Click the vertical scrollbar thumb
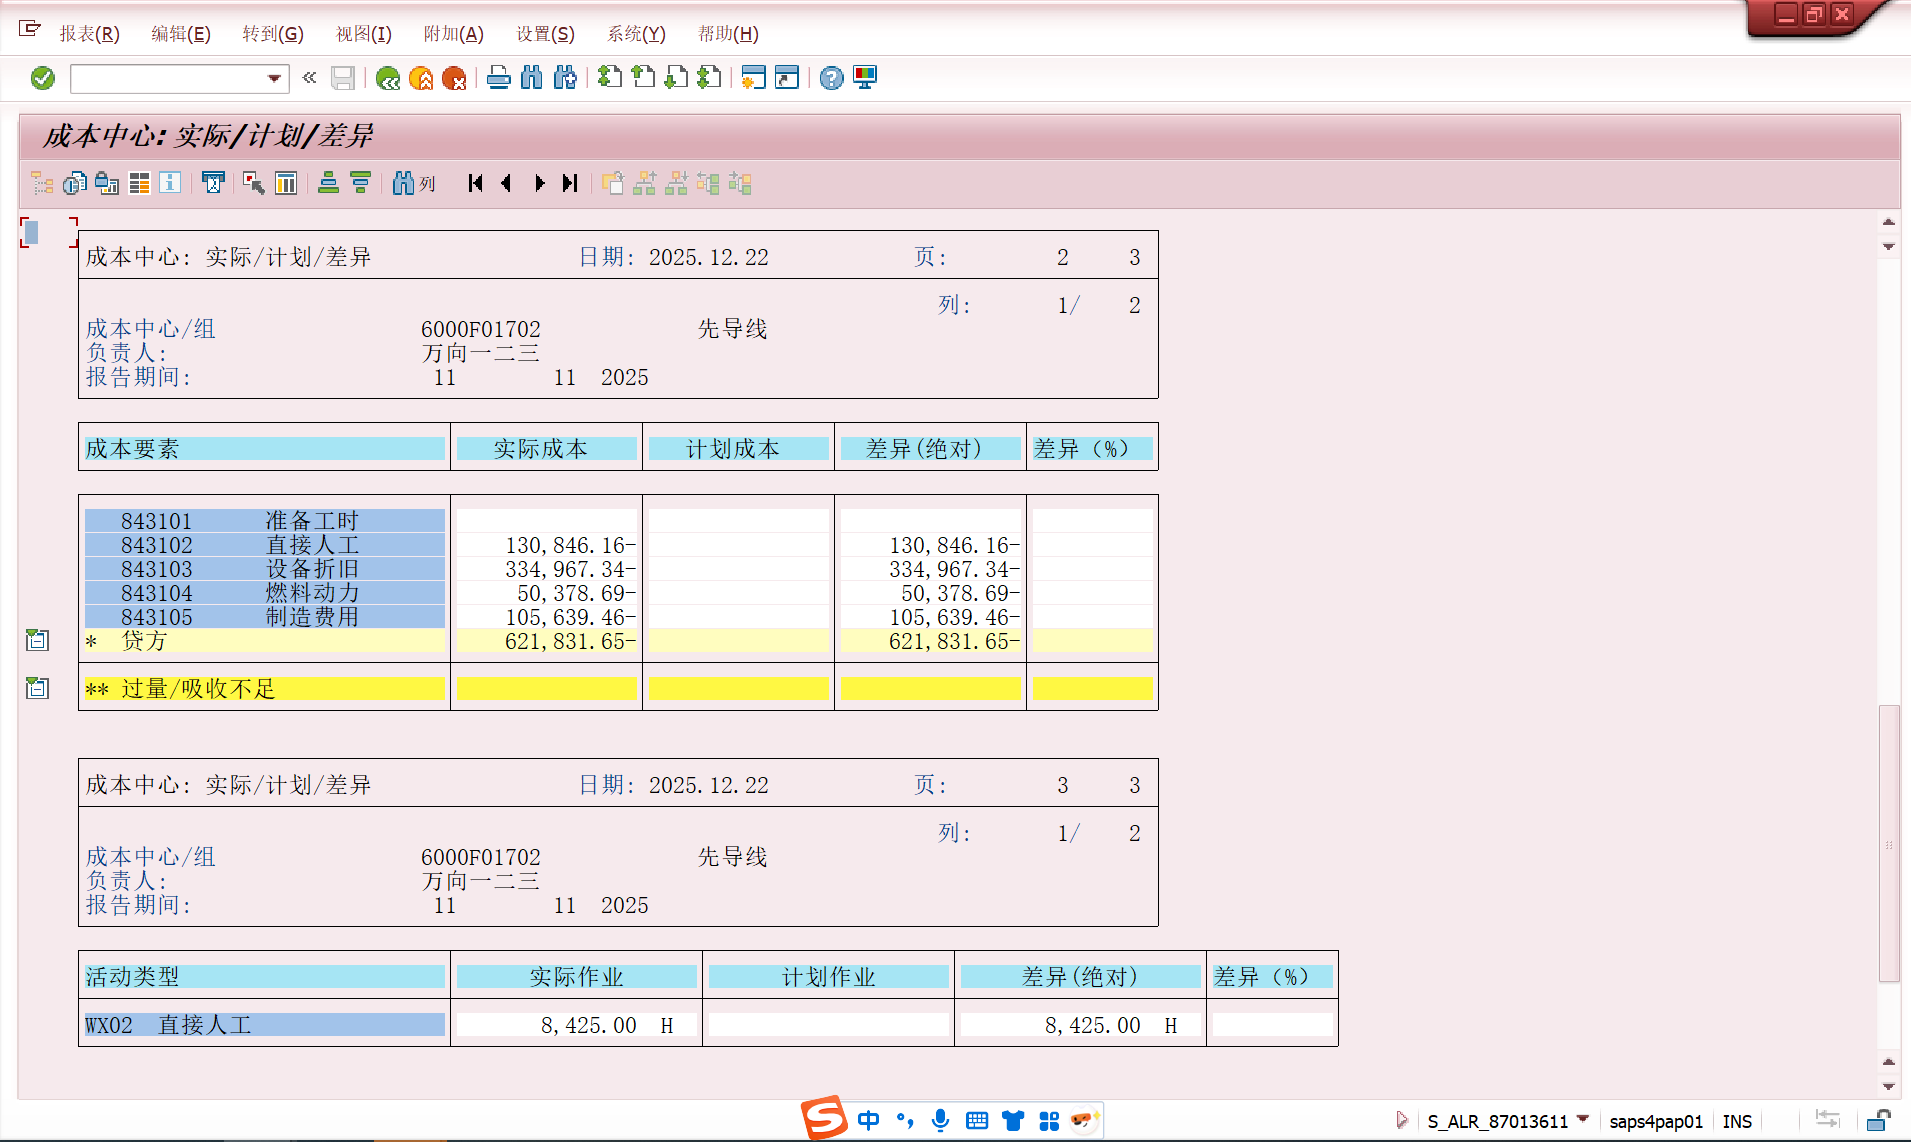The width and height of the screenshot is (1911, 1142). click(1888, 843)
